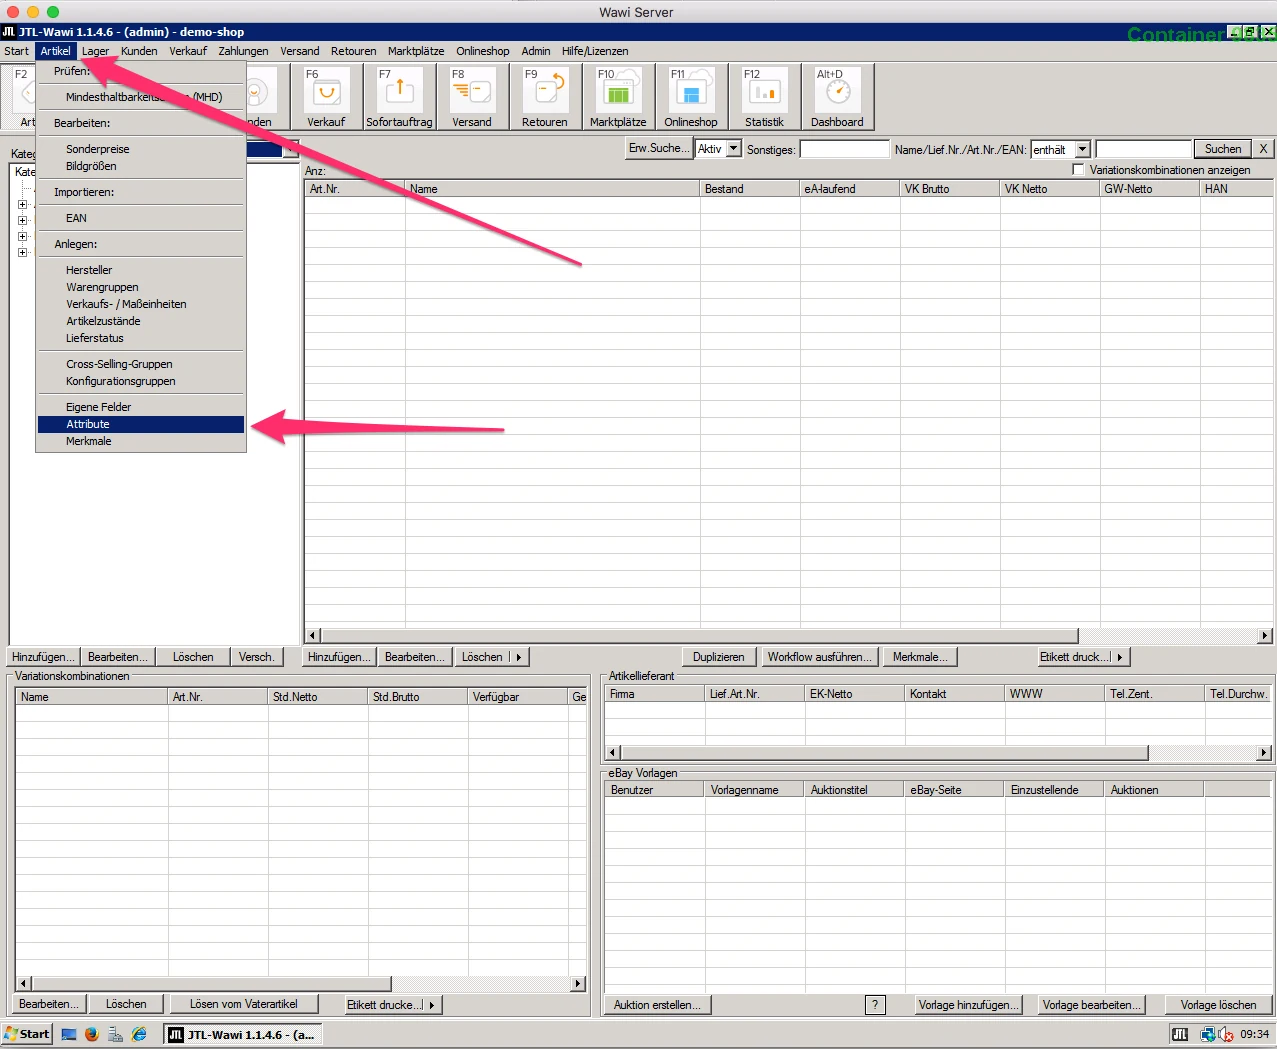Select Cross-Selling-Gruppen menu entry
This screenshot has height=1049, width=1277.
(x=141, y=364)
